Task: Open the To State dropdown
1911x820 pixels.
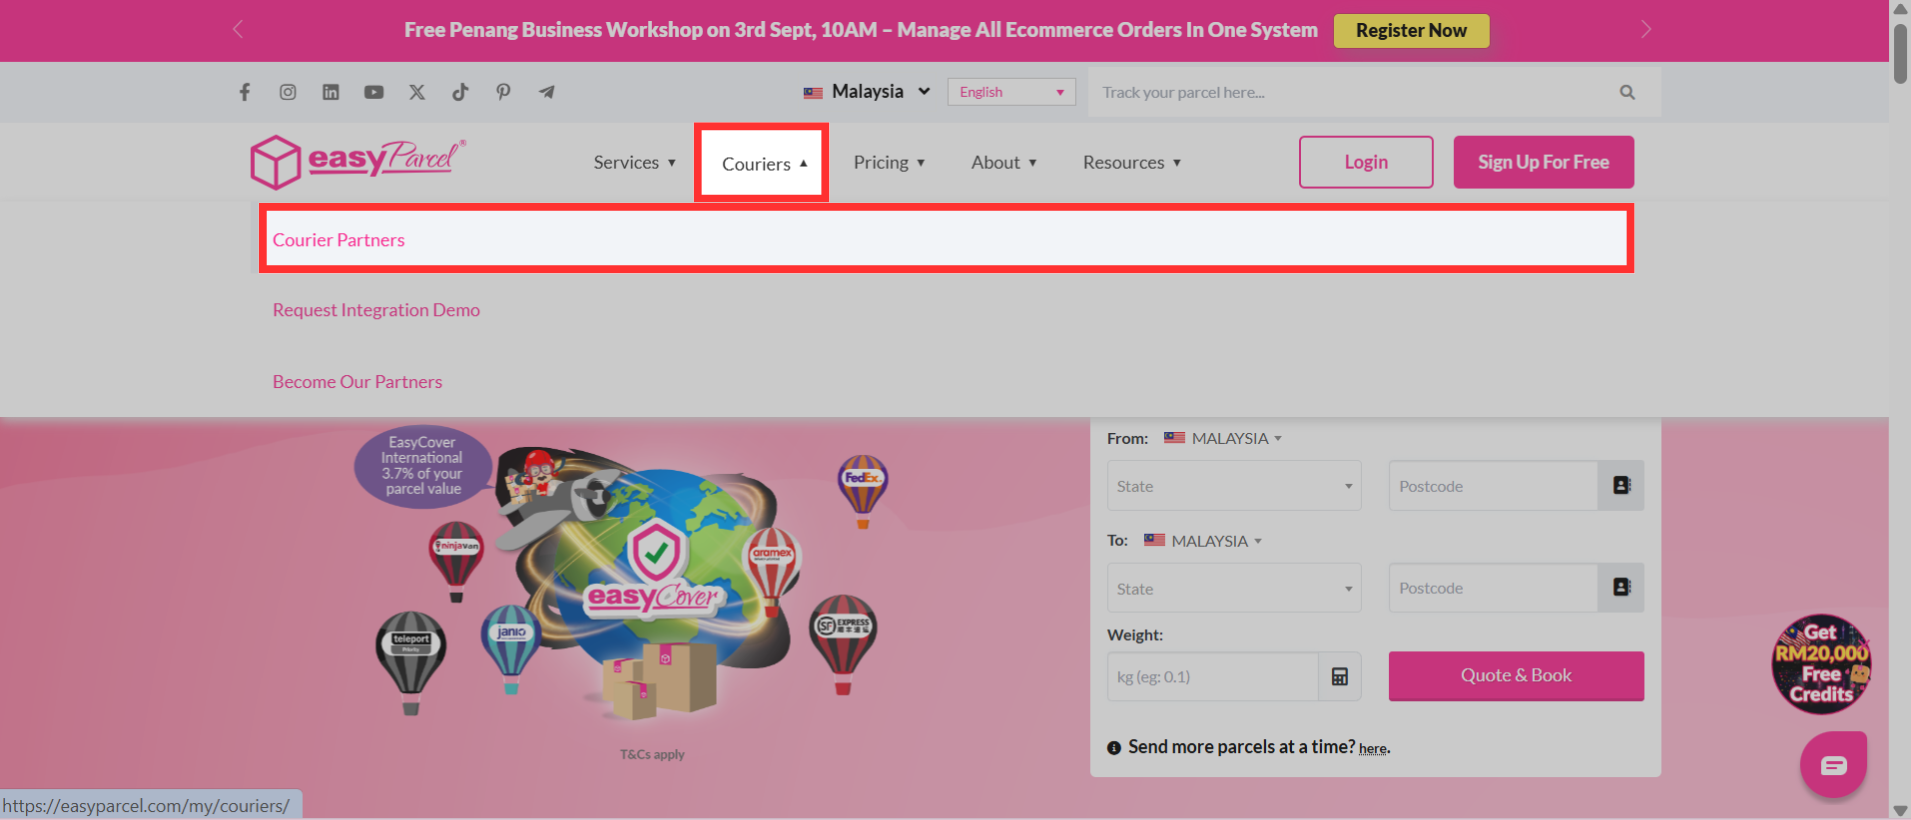Action: pos(1234,588)
